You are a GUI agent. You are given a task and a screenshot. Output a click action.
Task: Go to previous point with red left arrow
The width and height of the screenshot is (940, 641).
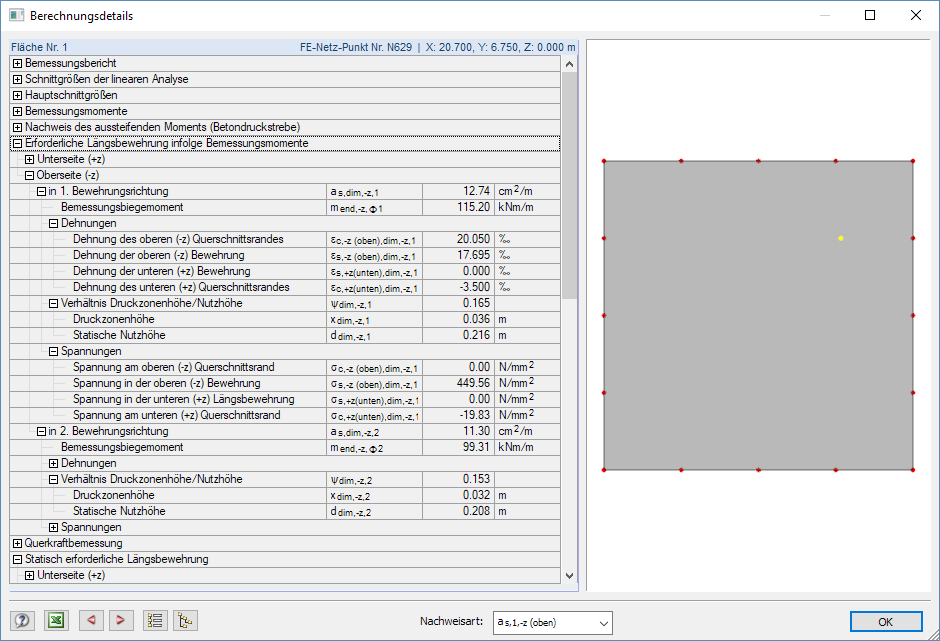click(x=91, y=621)
